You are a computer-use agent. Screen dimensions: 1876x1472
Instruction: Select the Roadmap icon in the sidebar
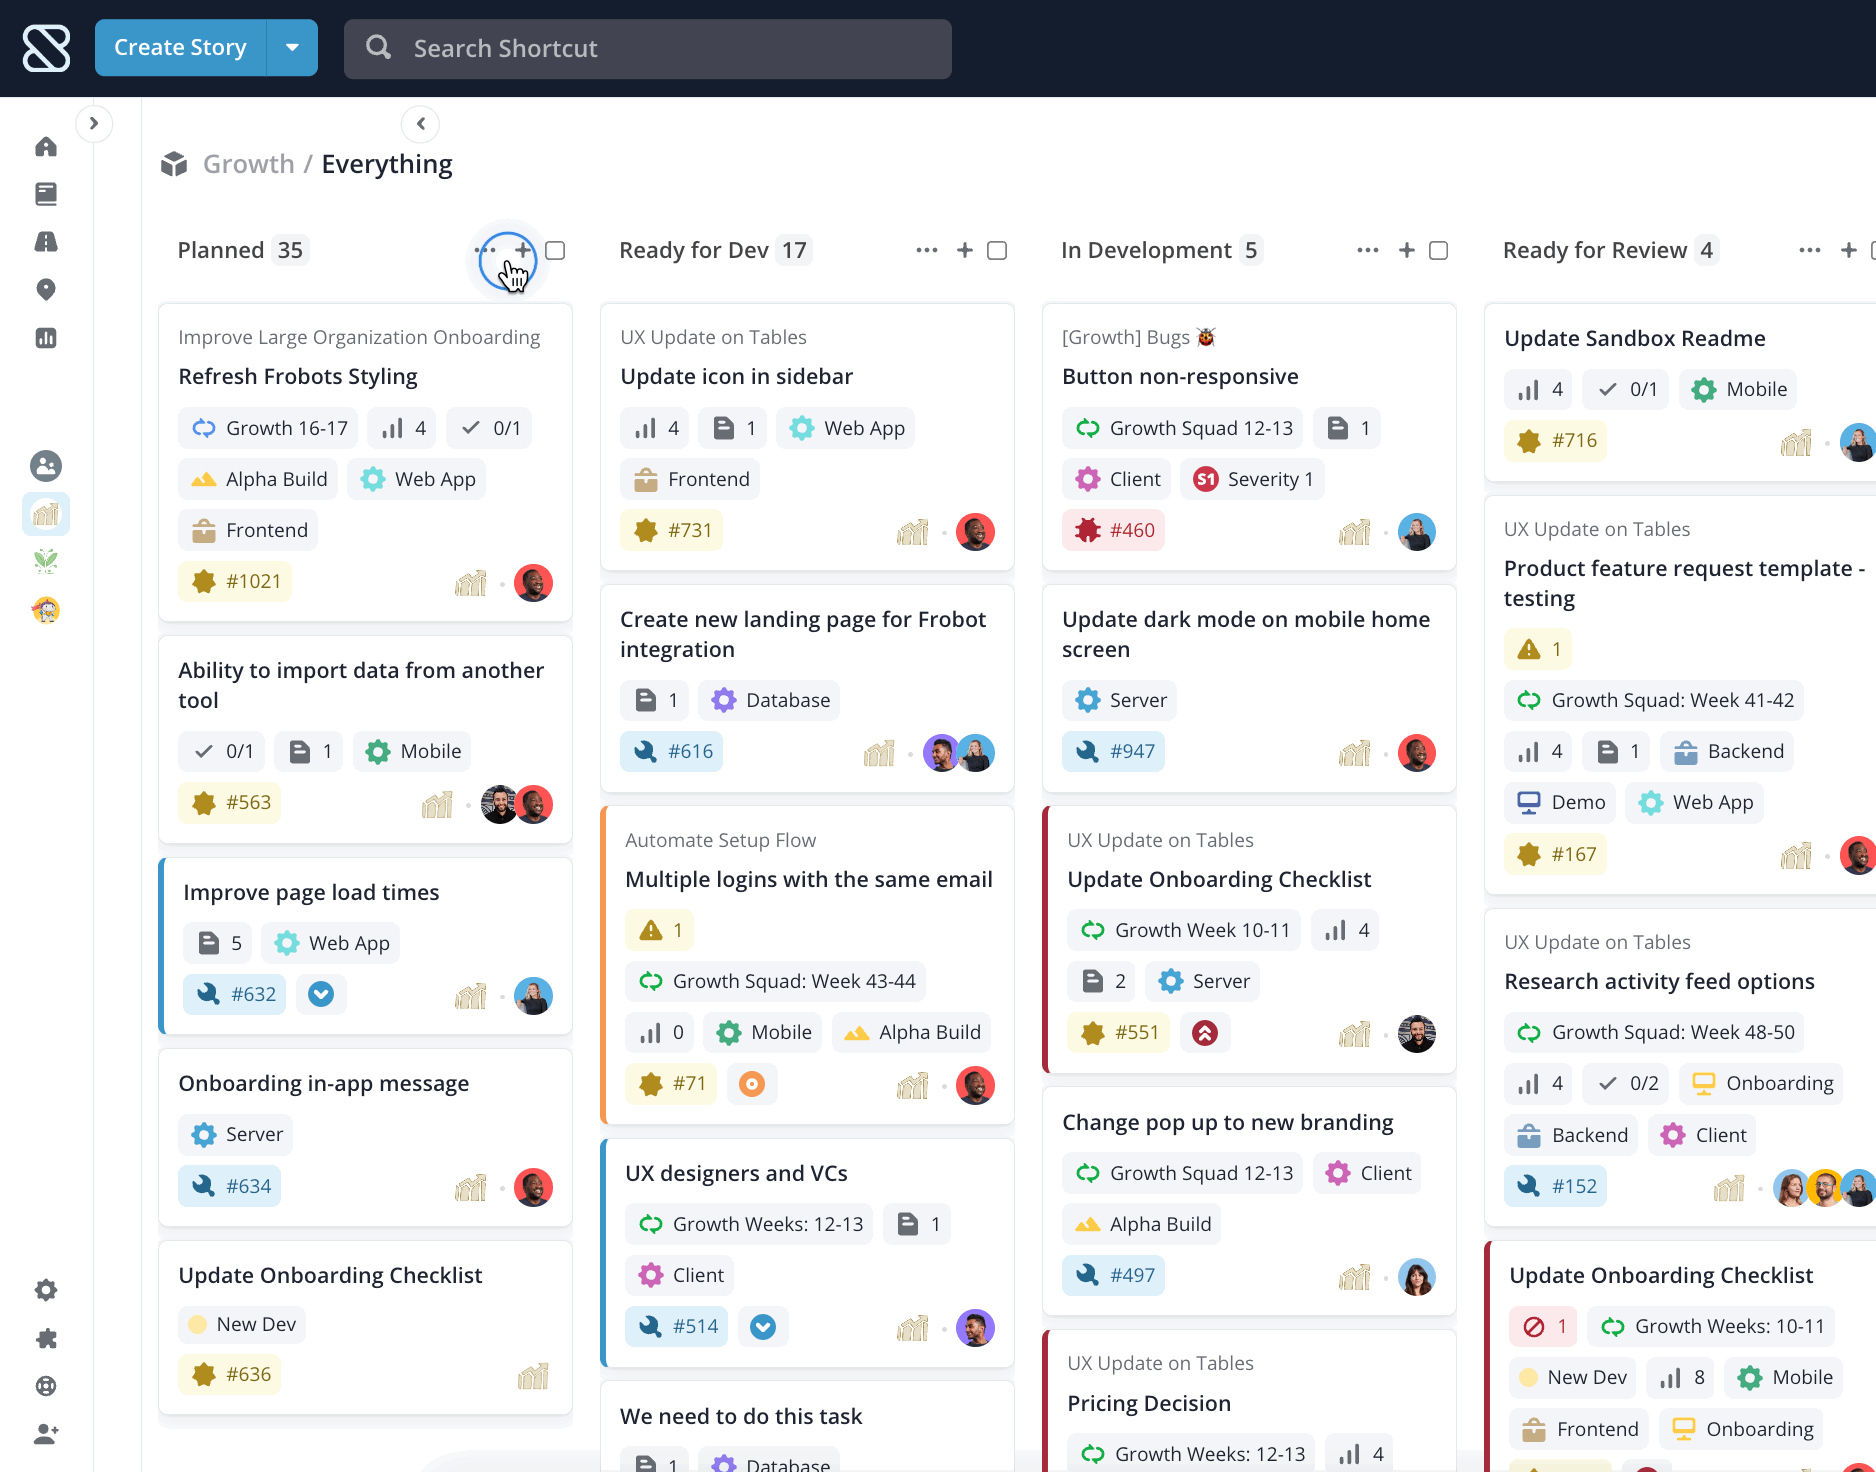[x=46, y=242]
